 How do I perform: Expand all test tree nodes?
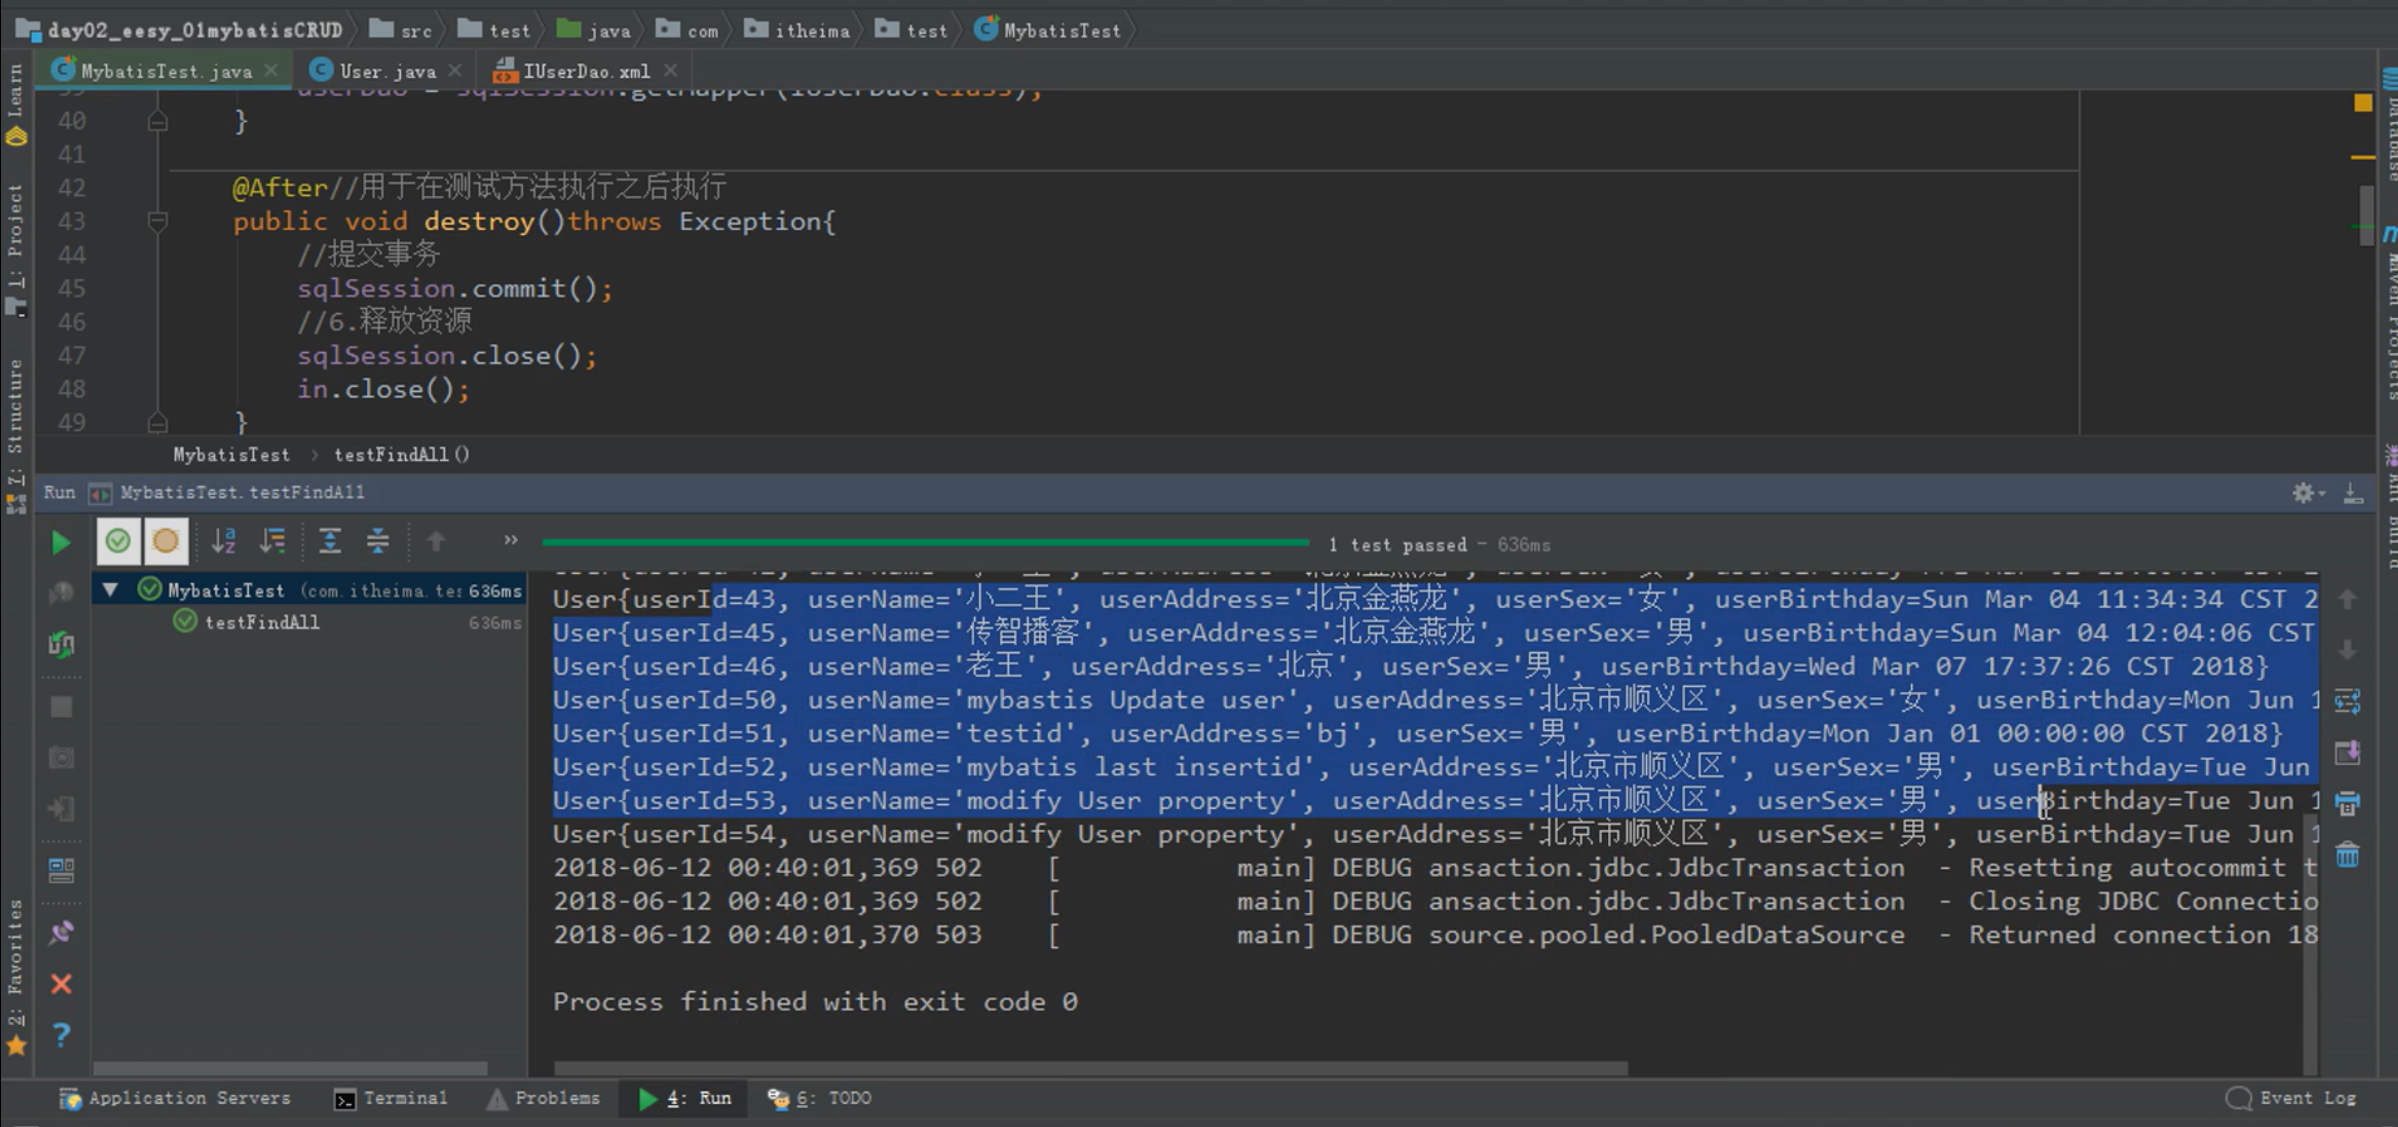point(329,542)
